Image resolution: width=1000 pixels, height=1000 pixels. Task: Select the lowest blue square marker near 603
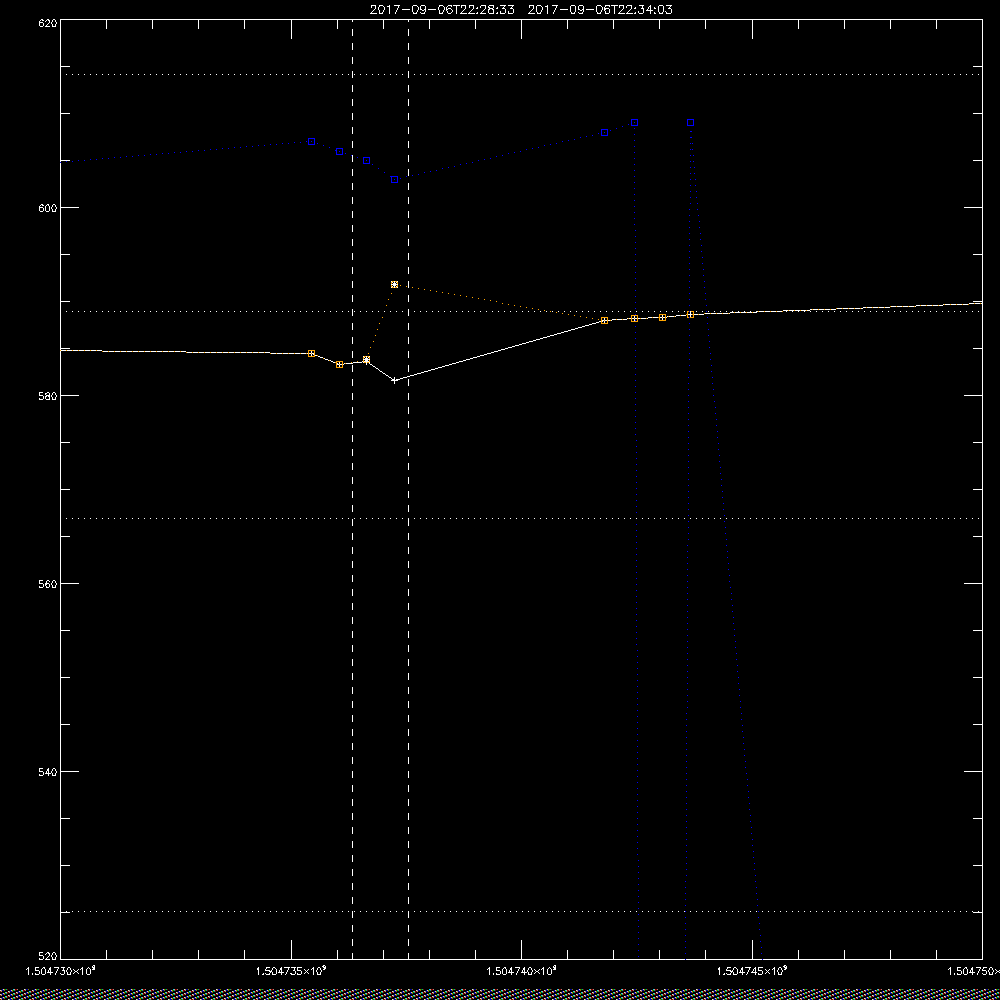(394, 180)
